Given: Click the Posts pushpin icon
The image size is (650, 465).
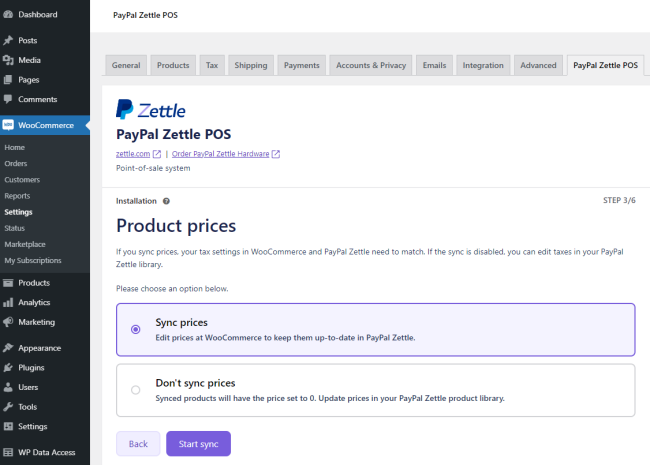Looking at the screenshot, I should tap(8, 41).
